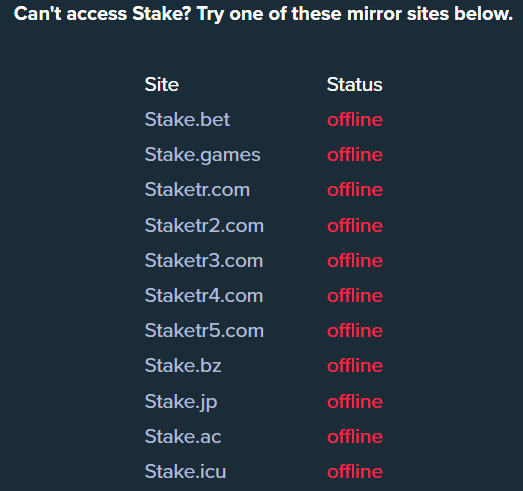Open the Stake.bz mirror link
Screen dimensions: 523x491
183,366
